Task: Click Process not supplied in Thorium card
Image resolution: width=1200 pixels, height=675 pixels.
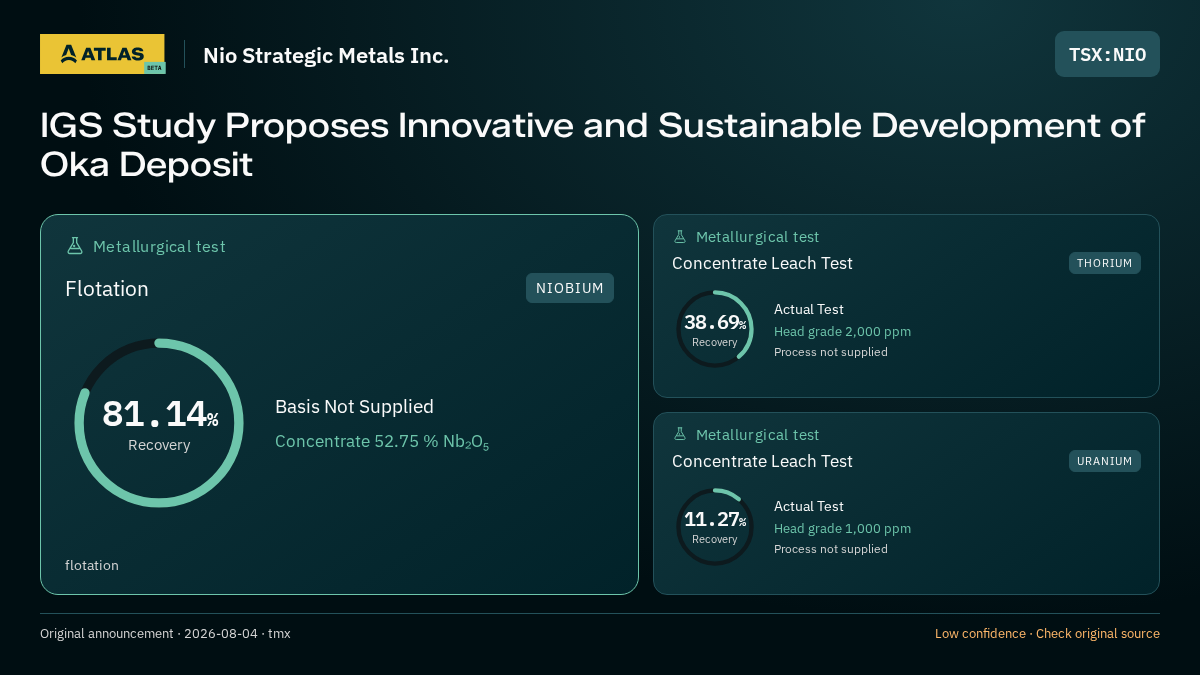Action: tap(831, 352)
